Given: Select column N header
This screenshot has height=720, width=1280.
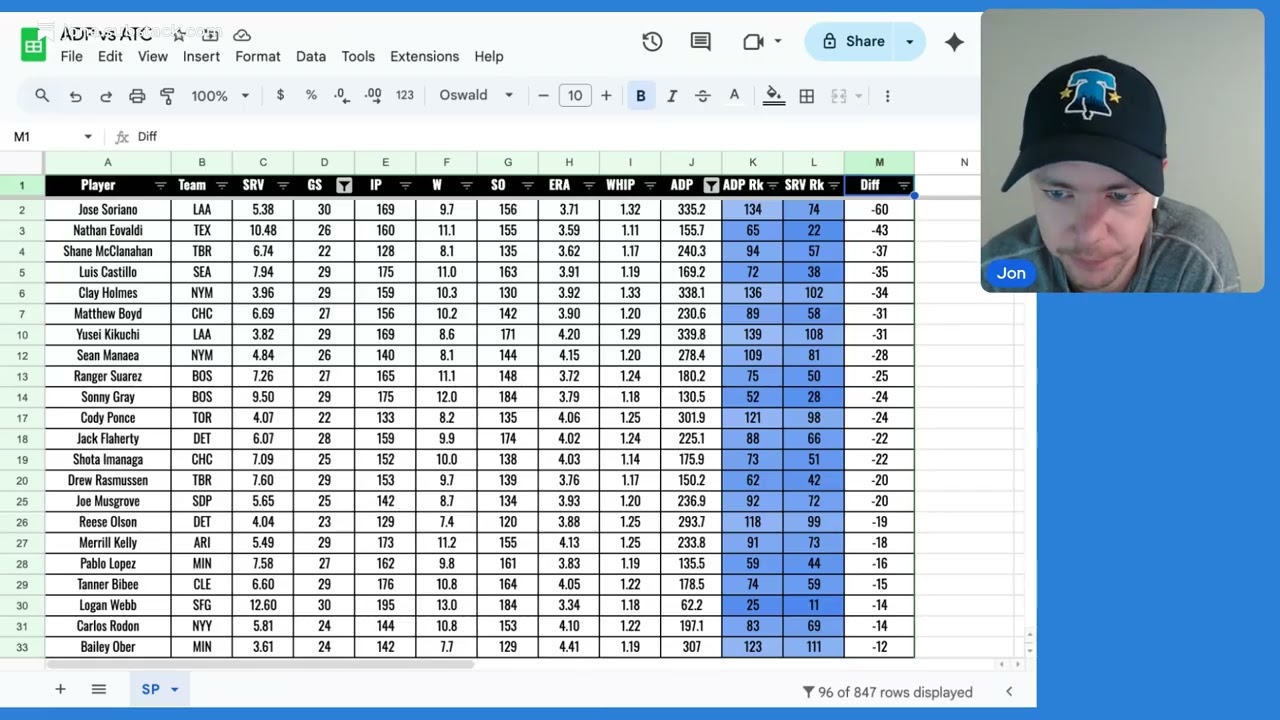Looking at the screenshot, I should [x=964, y=162].
